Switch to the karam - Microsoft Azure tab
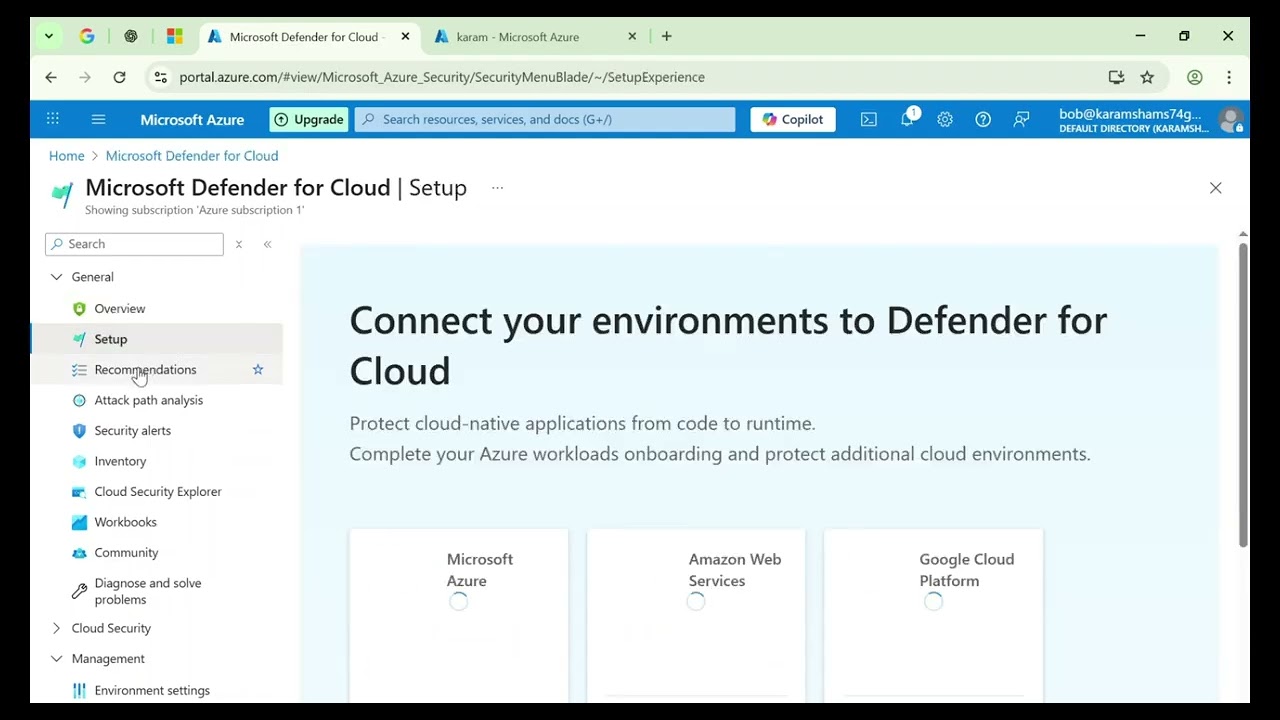Image resolution: width=1280 pixels, height=720 pixels. [x=520, y=37]
